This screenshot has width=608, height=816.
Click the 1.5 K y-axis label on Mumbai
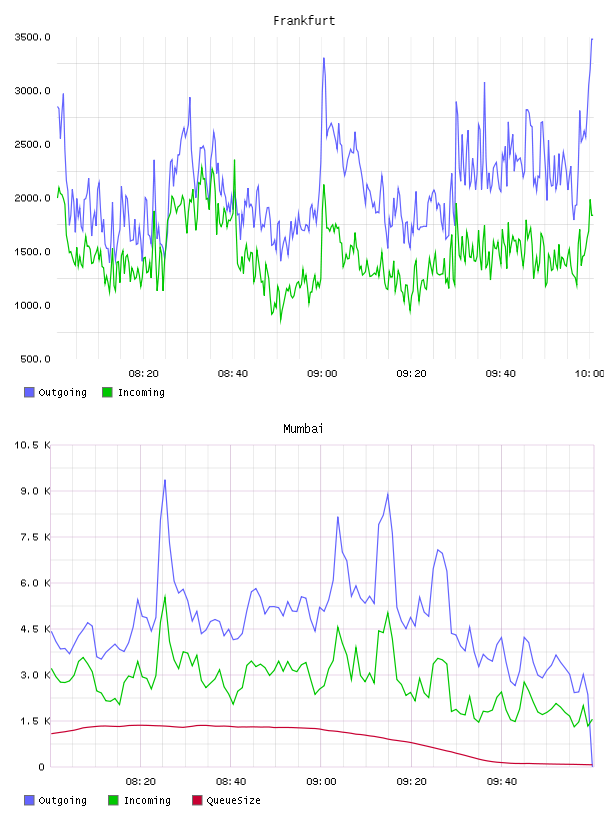[x=35, y=721]
